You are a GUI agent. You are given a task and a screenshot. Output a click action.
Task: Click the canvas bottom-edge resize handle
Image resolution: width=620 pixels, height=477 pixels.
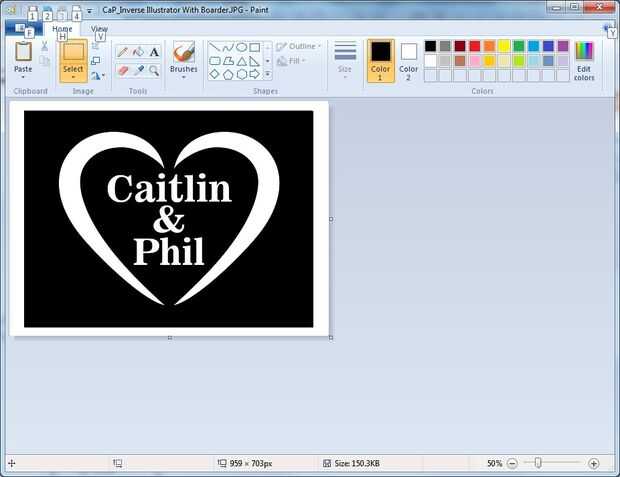[x=170, y=338]
